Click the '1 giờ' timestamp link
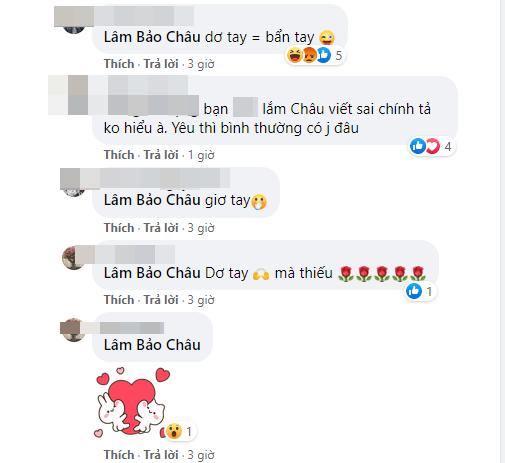 point(201,155)
